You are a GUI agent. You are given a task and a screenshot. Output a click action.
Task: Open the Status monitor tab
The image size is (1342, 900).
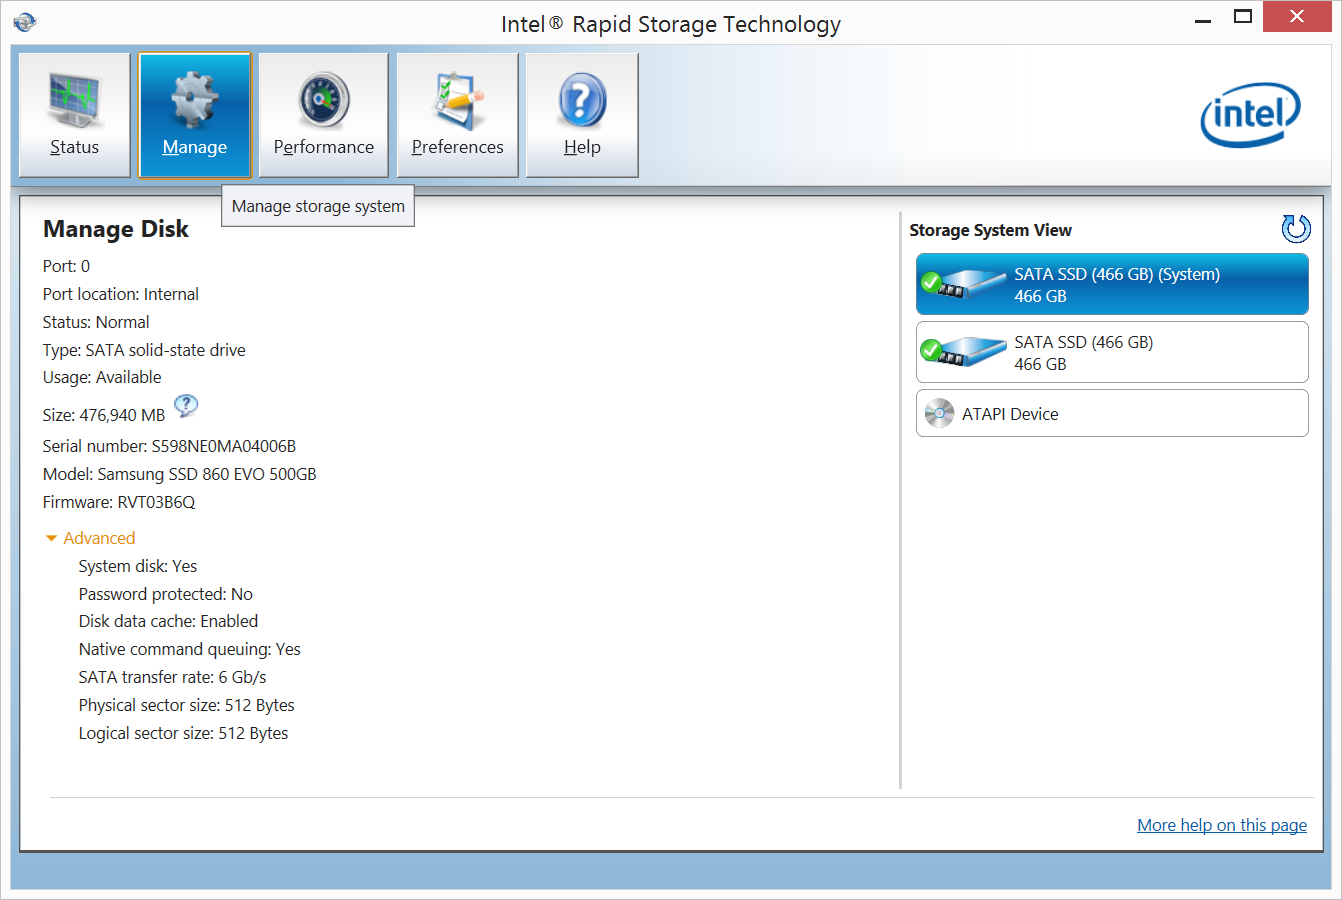pos(75,115)
